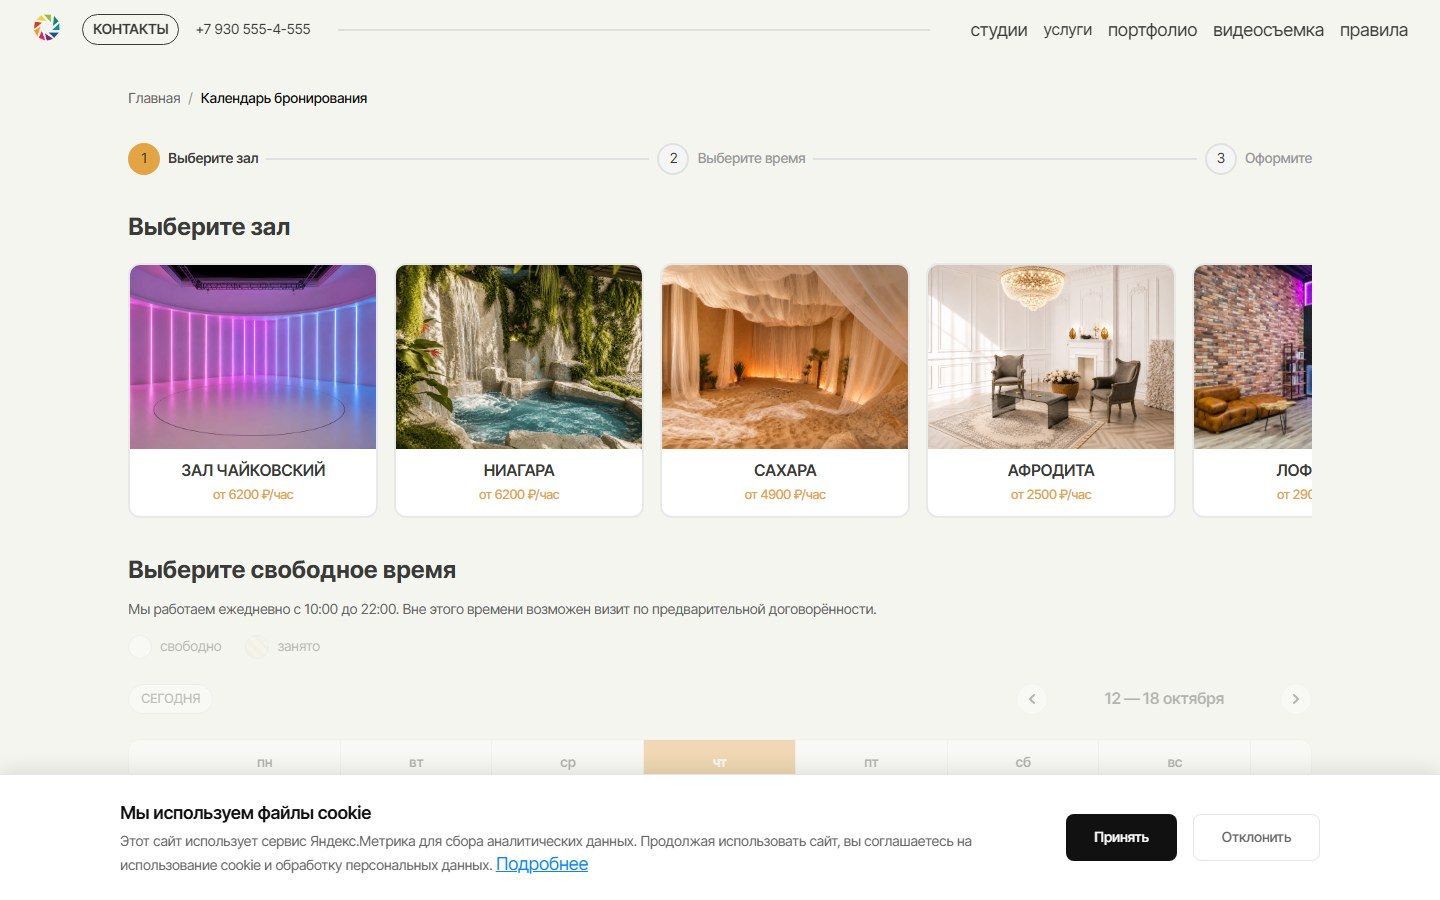This screenshot has height=900, width=1440.
Task: Click the СЕГОДНЯ button
Action: 170,699
